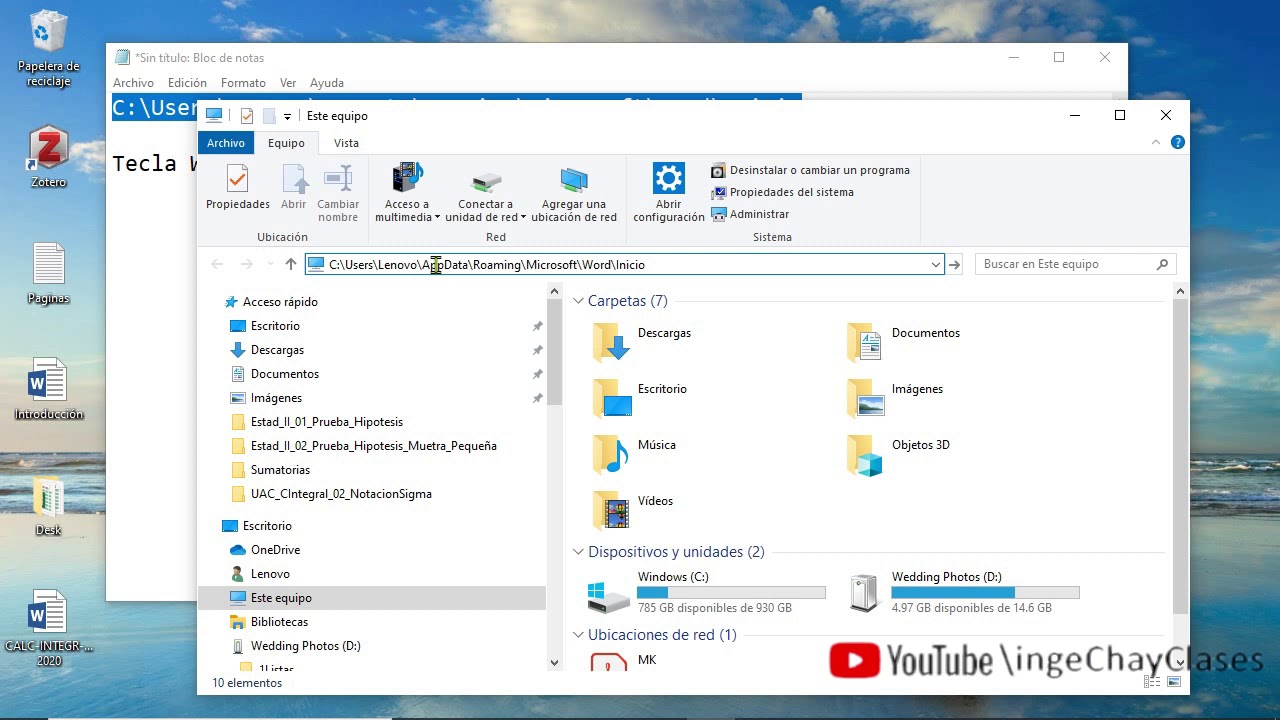Collapse the Ubicaciones de red (1) group
The width and height of the screenshot is (1280, 720).
[578, 635]
